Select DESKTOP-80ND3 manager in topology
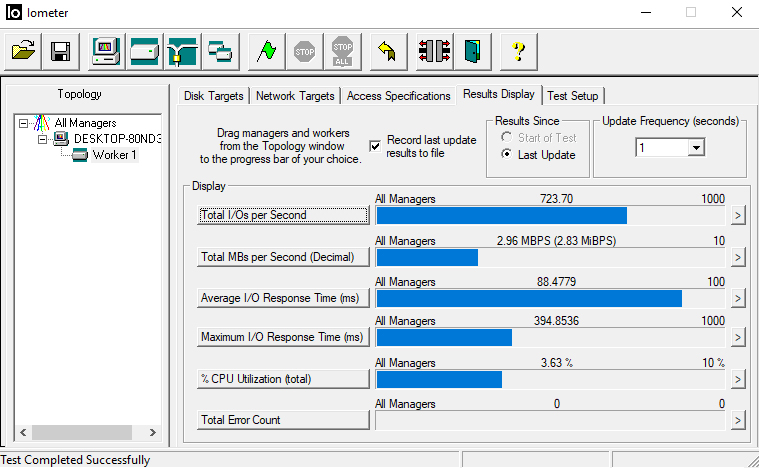 [x=118, y=139]
